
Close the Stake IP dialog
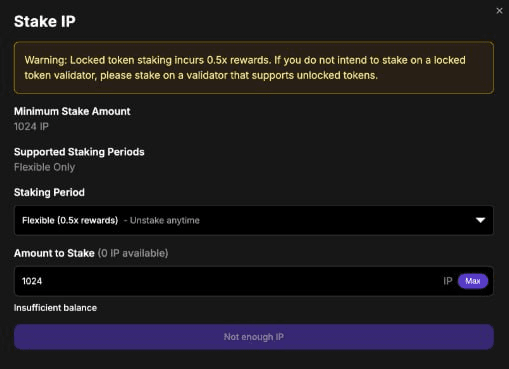tap(499, 11)
